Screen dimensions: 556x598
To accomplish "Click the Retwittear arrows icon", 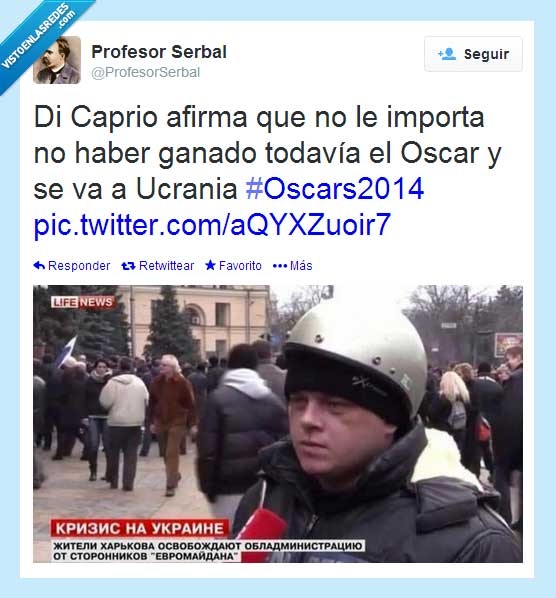I will click(x=128, y=266).
